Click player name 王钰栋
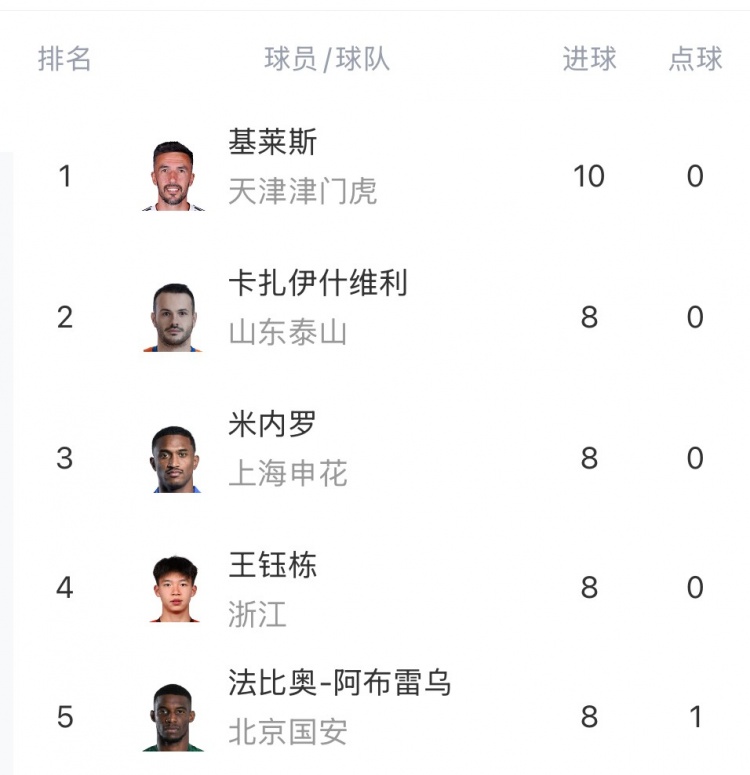The image size is (750, 775). click(x=272, y=565)
